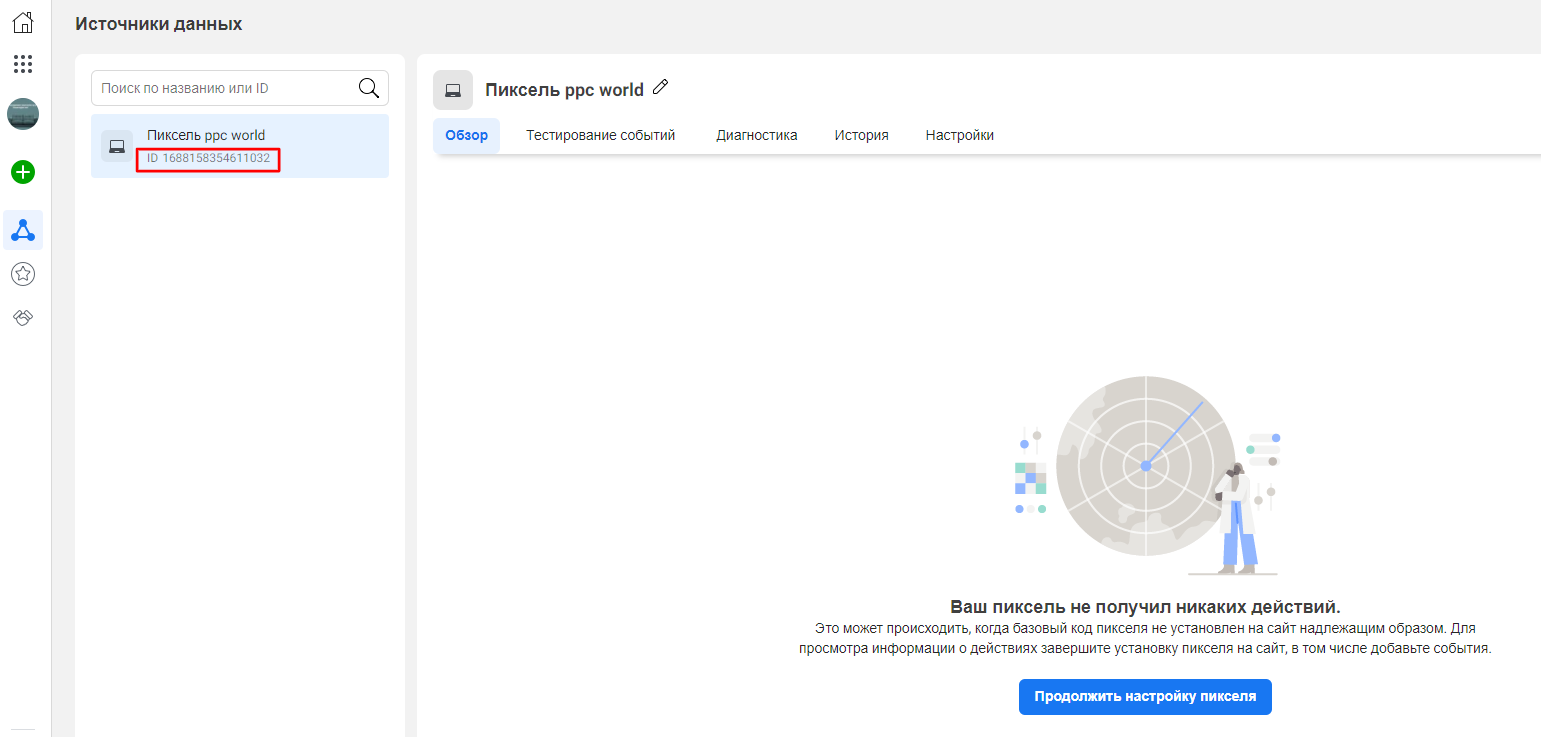Switch to the 'Обзор' tab

click(x=466, y=135)
